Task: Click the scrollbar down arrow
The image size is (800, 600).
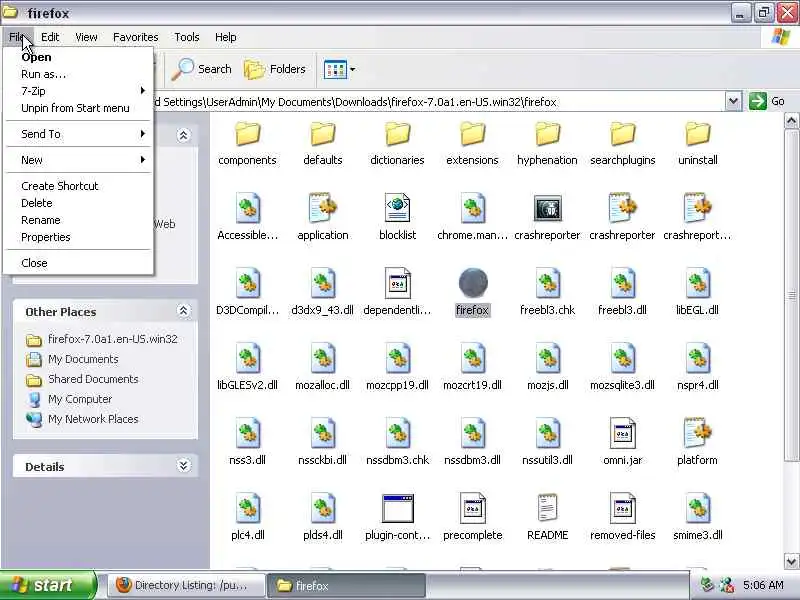Action: coord(791,561)
